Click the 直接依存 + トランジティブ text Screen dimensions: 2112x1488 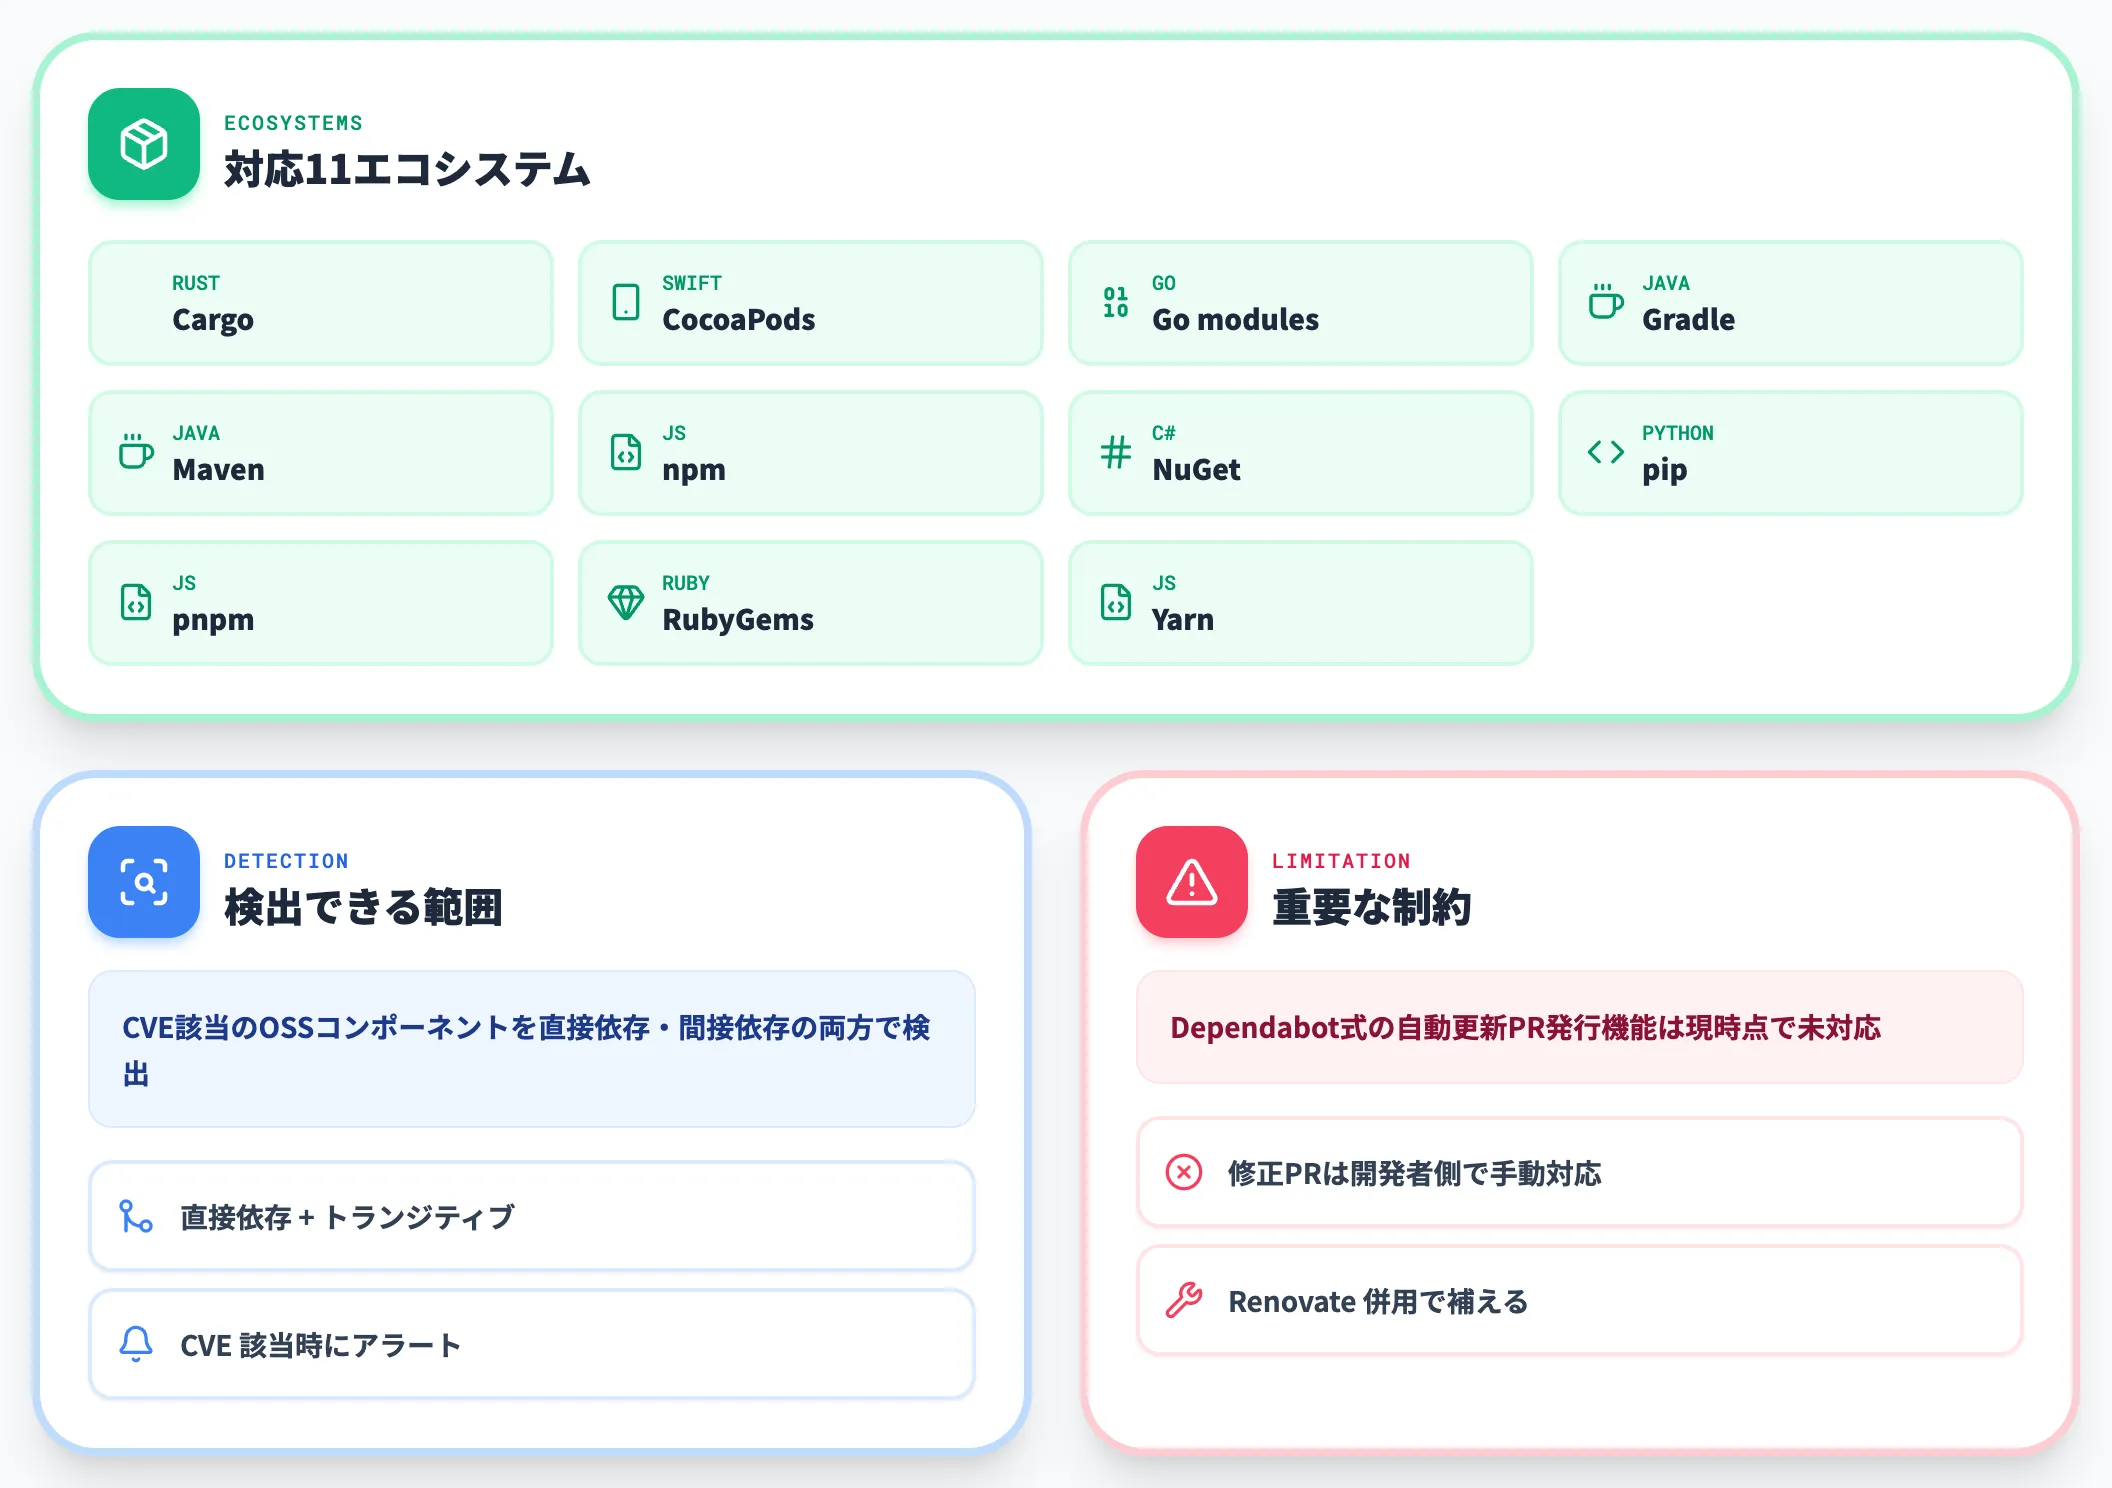pos(347,1217)
